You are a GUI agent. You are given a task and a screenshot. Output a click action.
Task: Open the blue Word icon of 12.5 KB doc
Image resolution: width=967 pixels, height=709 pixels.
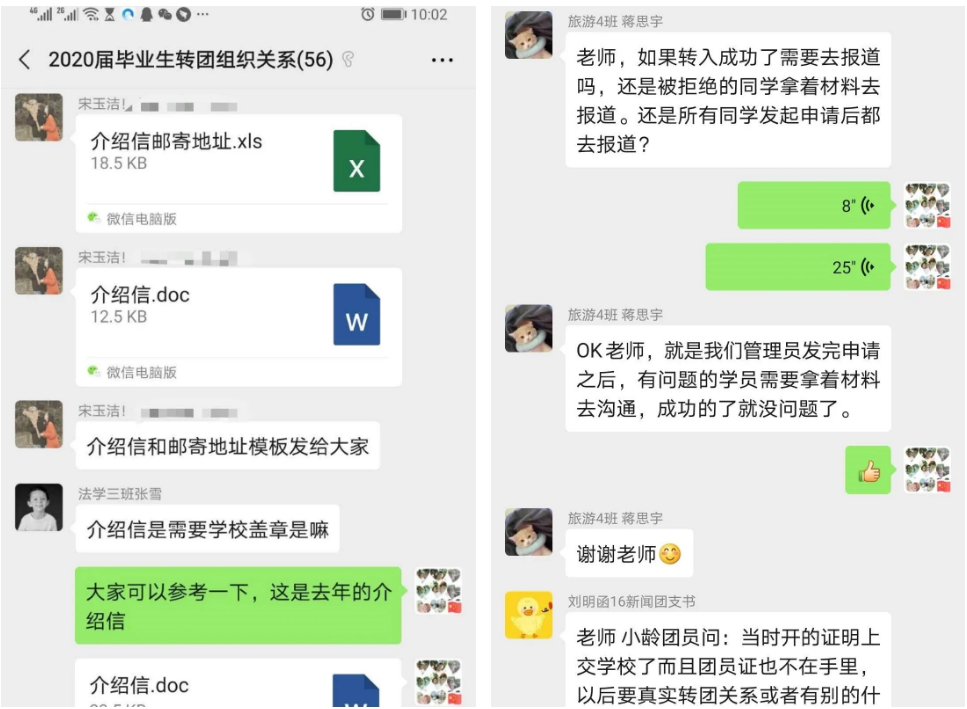pyautogui.click(x=356, y=314)
